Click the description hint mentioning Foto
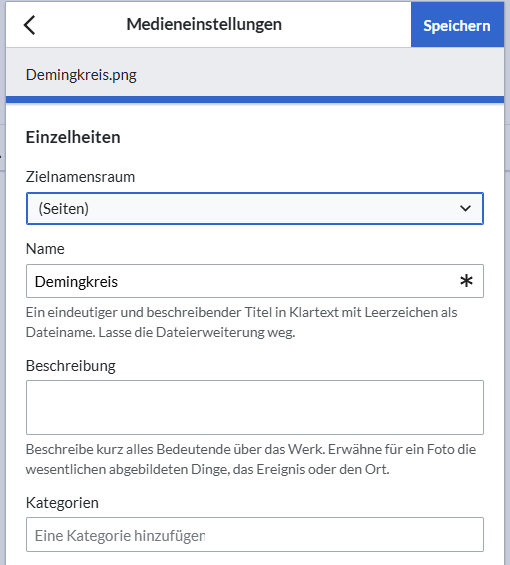Image resolution: width=510 pixels, height=565 pixels. [251, 459]
